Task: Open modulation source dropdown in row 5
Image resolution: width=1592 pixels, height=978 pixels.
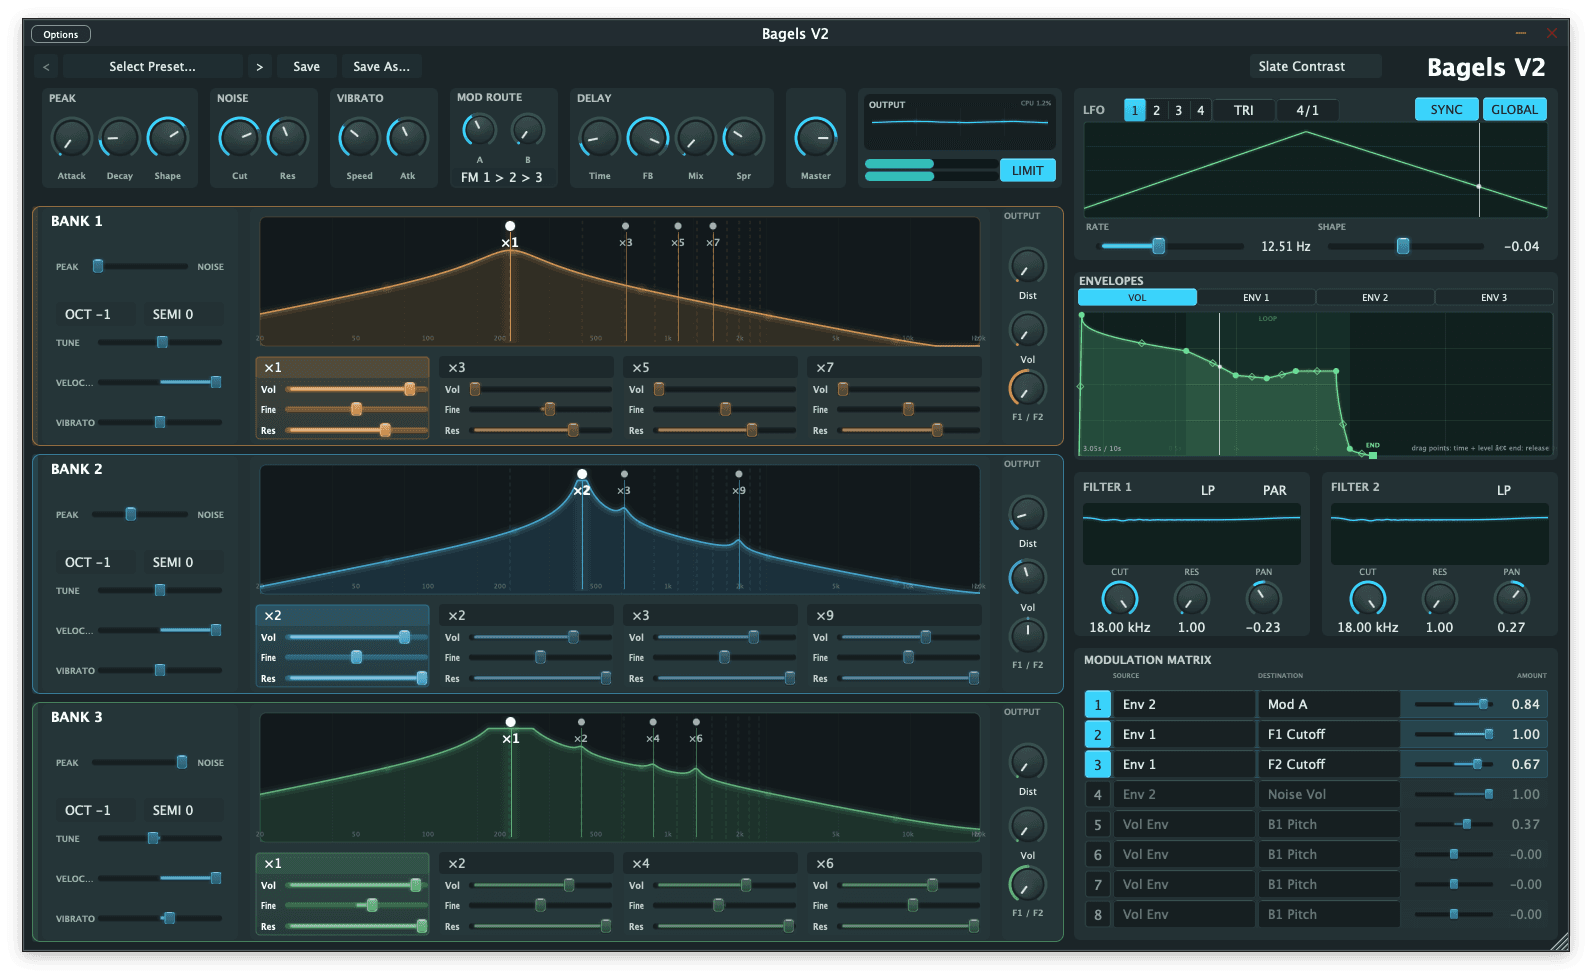Action: point(1184,825)
